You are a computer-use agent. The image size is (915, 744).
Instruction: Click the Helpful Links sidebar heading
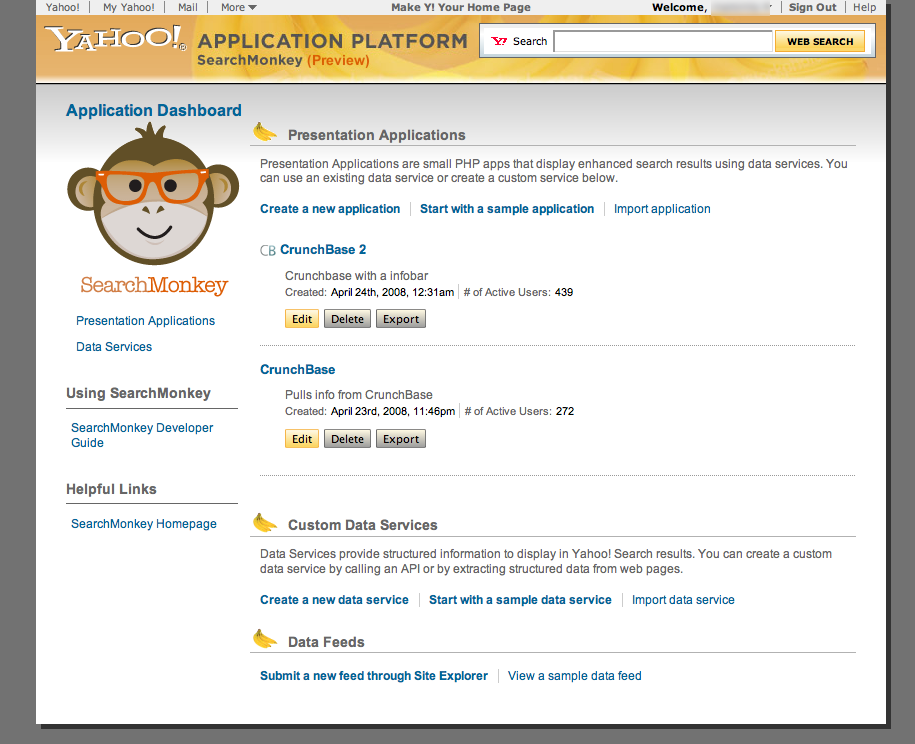(x=111, y=489)
